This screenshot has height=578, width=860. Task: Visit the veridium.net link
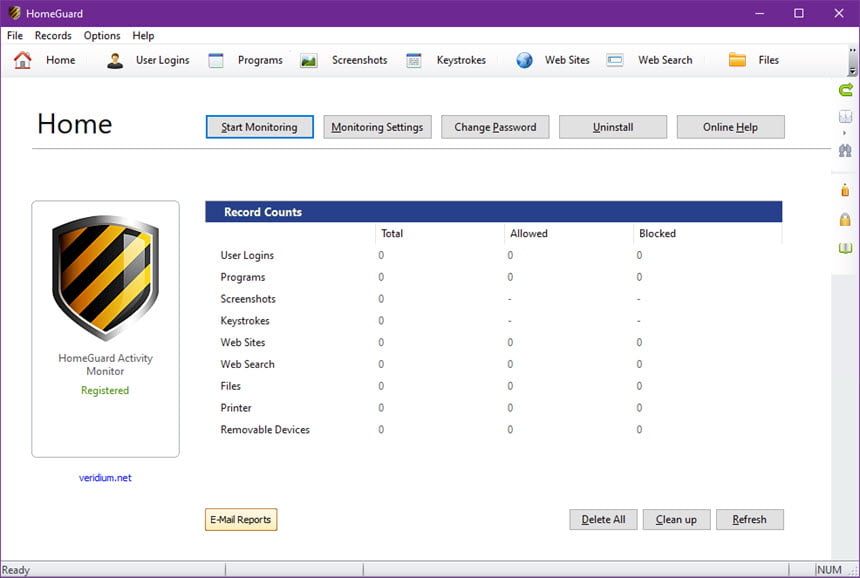pos(105,478)
